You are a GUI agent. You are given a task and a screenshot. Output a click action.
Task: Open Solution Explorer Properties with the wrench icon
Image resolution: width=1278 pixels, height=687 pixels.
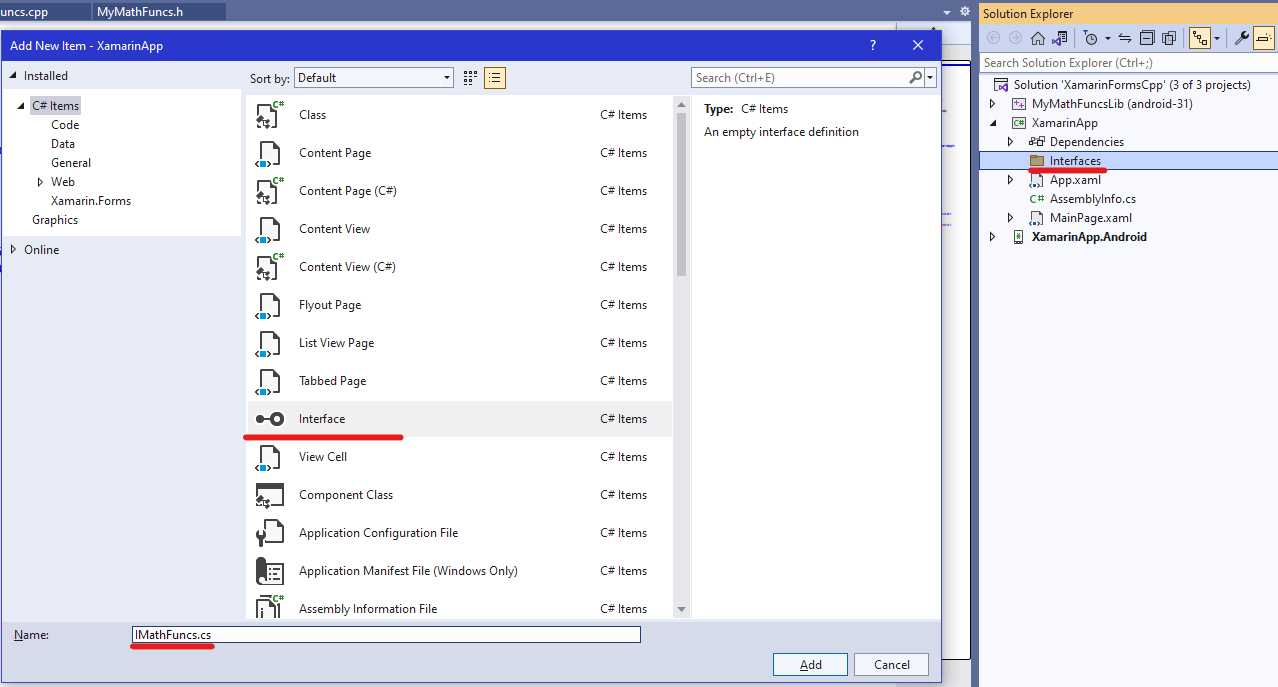tap(1240, 37)
